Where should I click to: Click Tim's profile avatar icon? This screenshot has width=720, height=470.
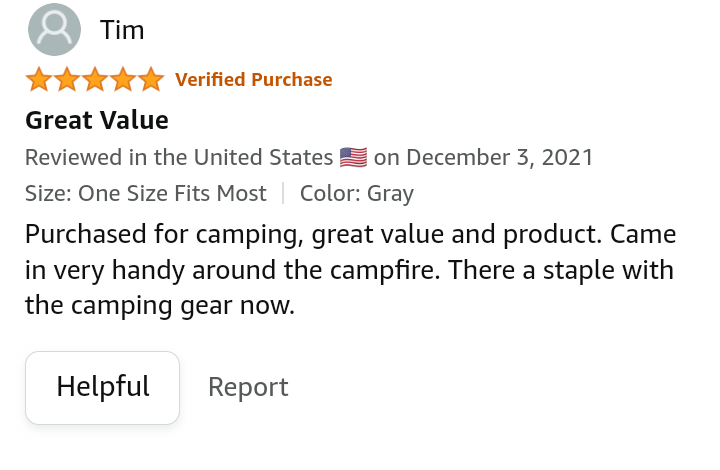tap(55, 30)
